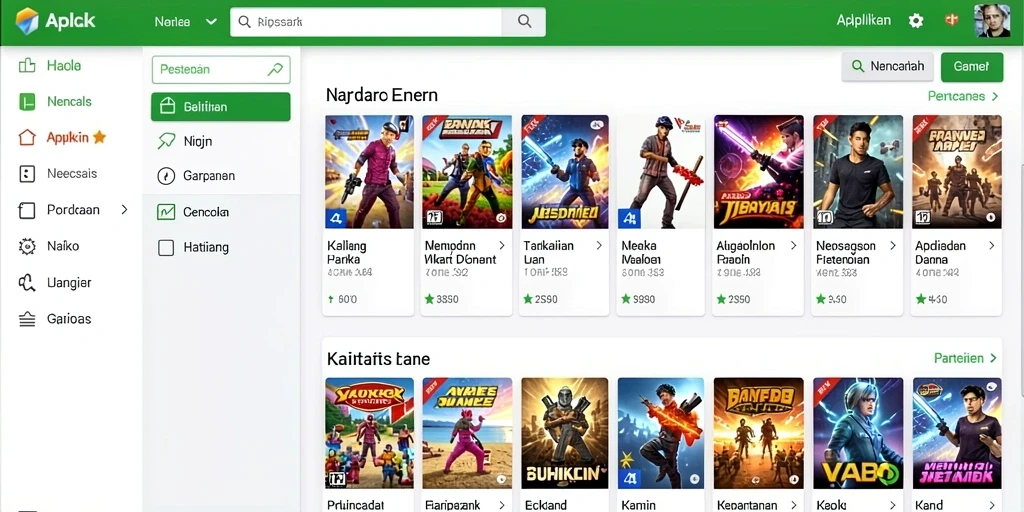Open the Applikan header link

click(863, 21)
